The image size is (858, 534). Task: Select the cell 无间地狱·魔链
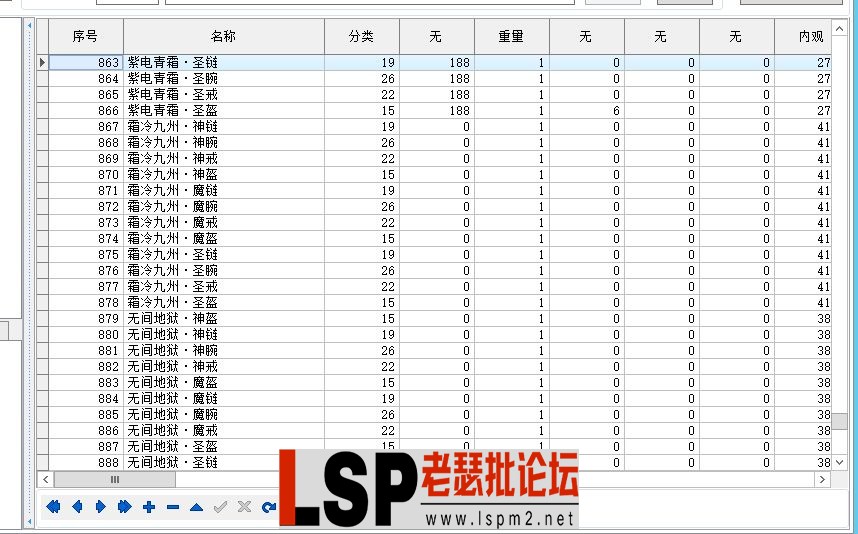[x=224, y=398]
